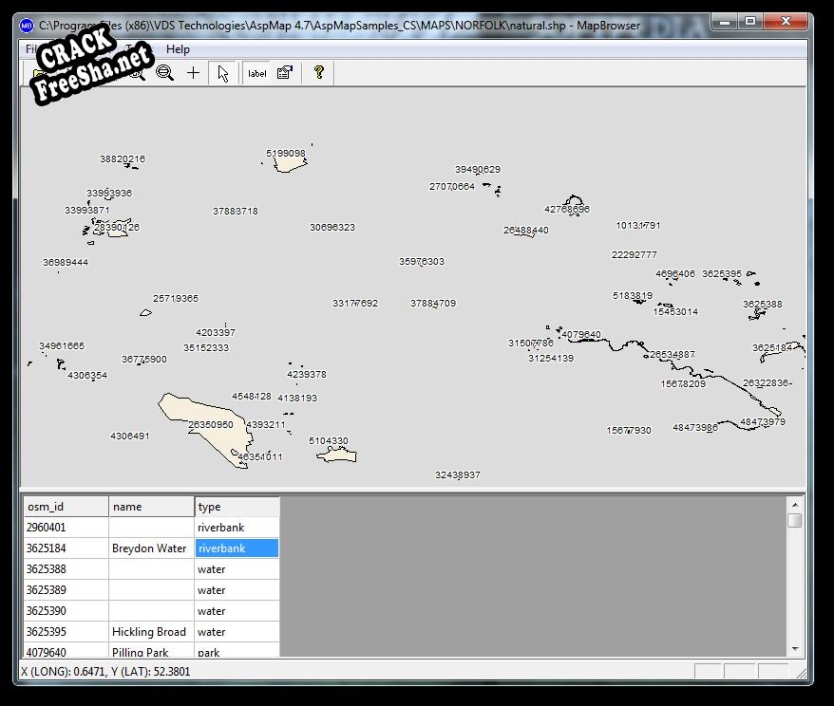834x706 pixels.
Task: Activate the center map crosshair tool
Action: click(193, 73)
